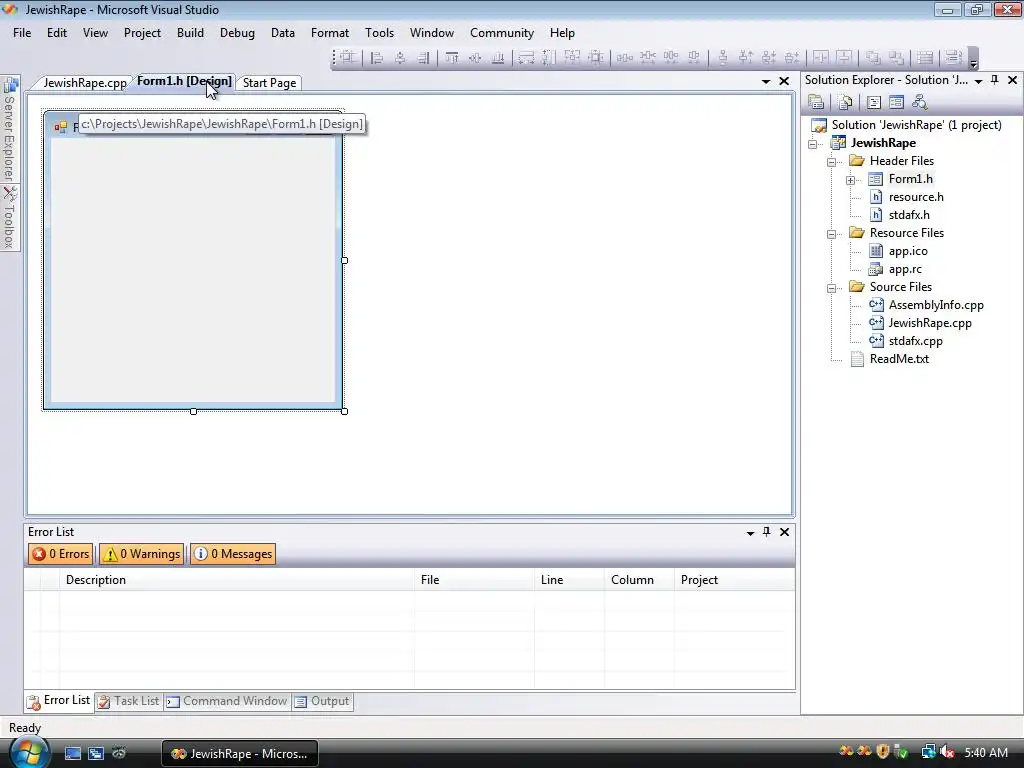Open the Format menu
This screenshot has width=1024, height=768.
click(x=330, y=33)
